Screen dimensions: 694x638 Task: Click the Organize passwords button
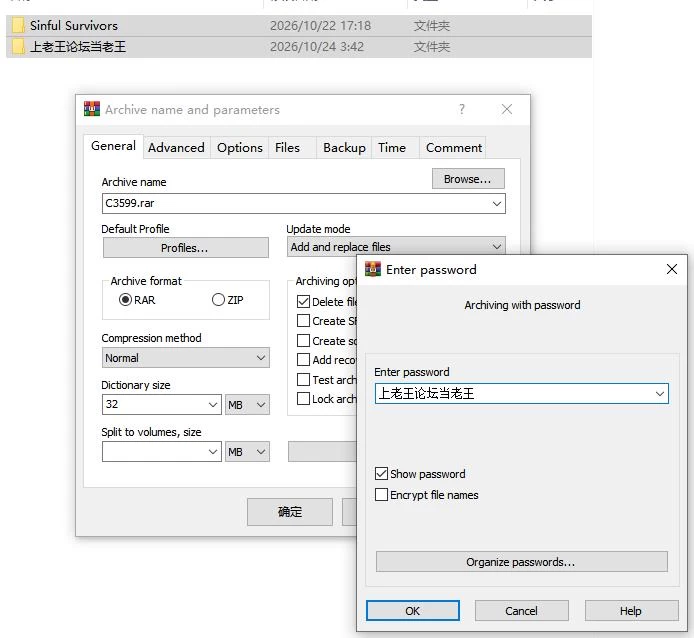(521, 562)
